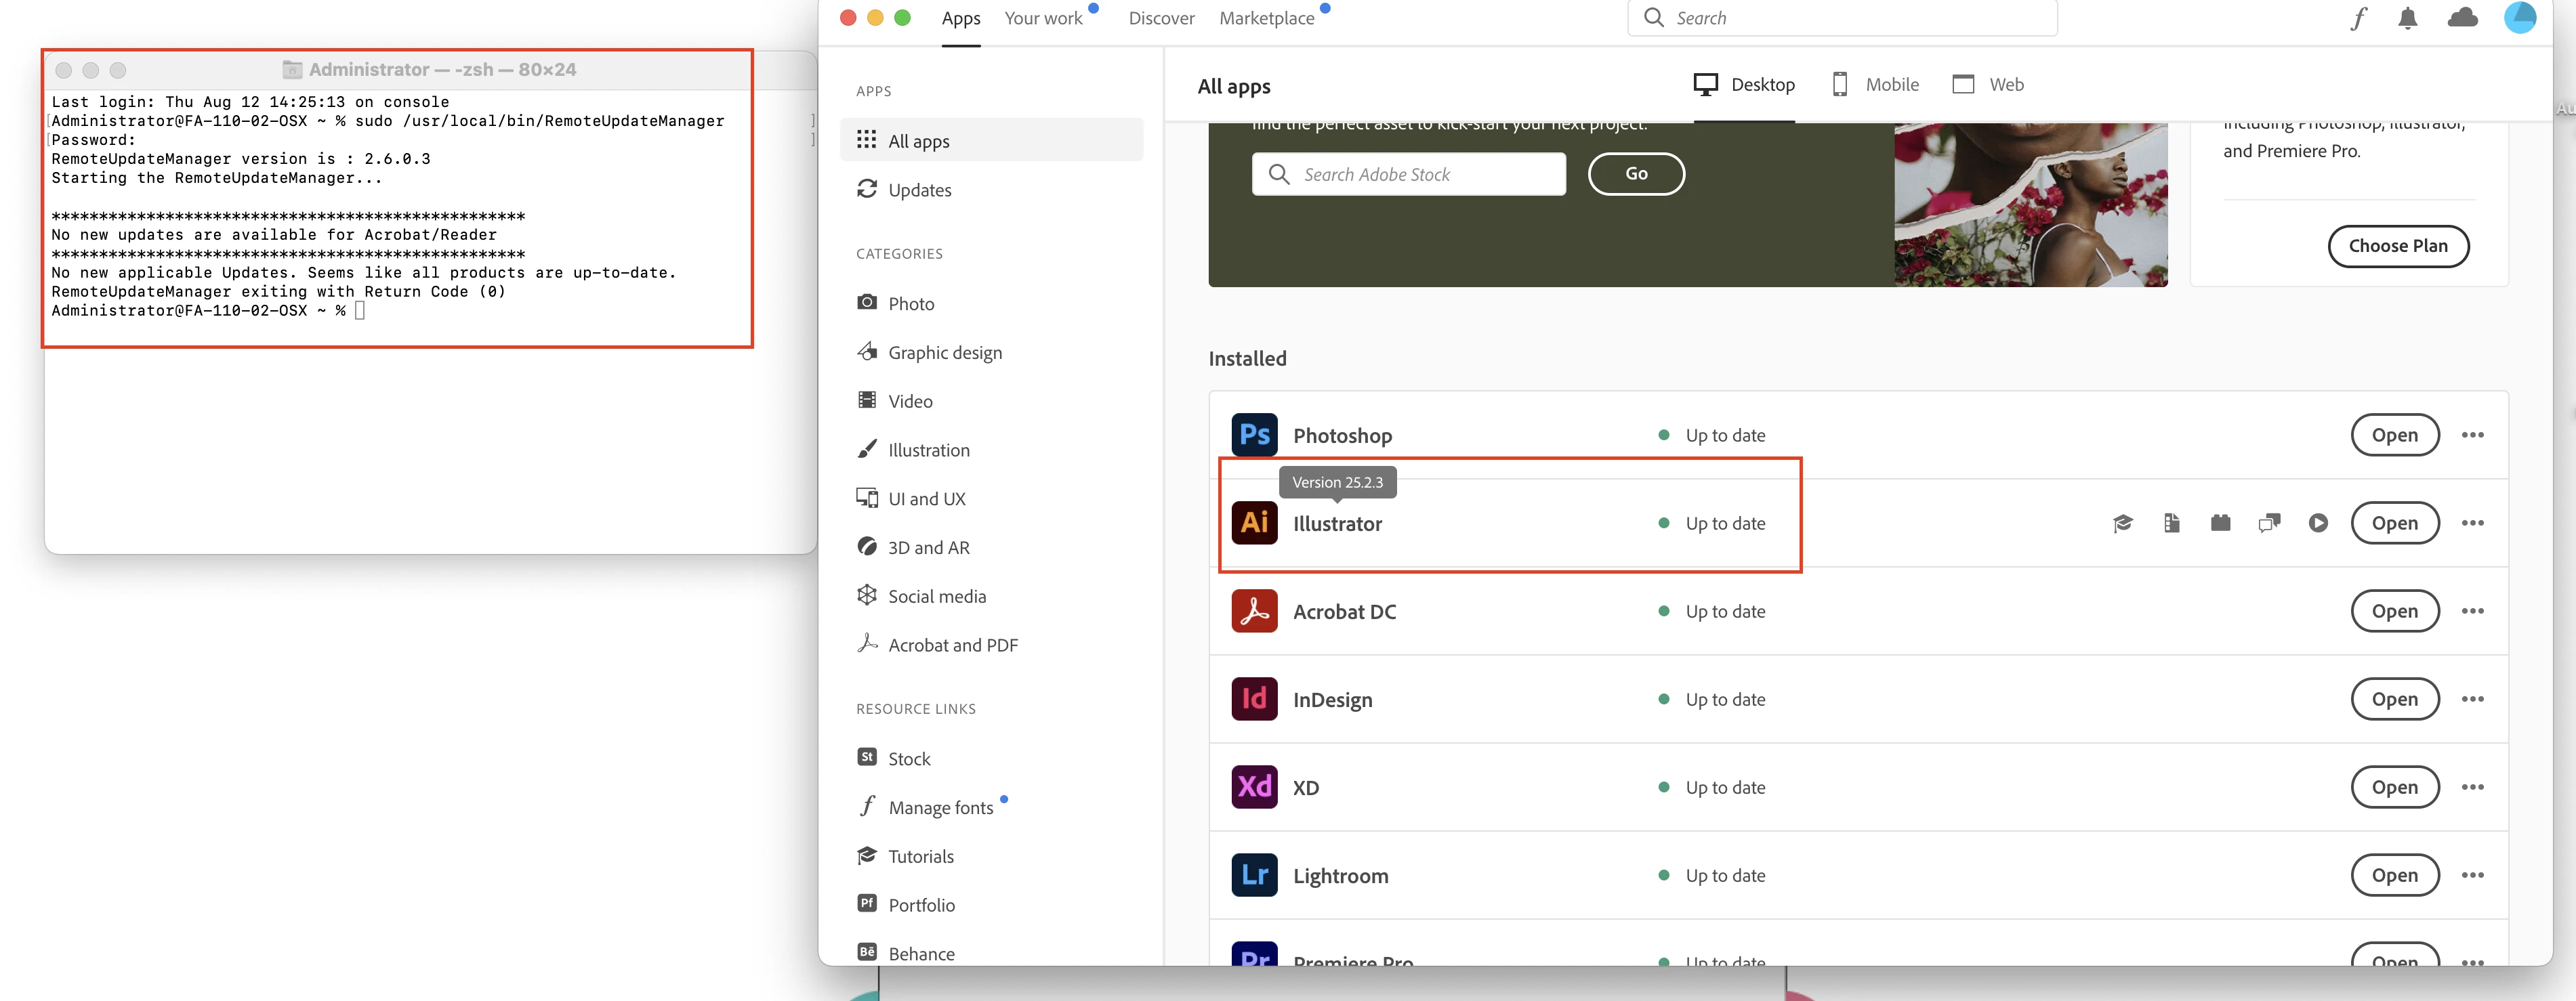Focus the Creative Cloud Search field
This screenshot has height=1001, width=2576.
tap(1842, 18)
